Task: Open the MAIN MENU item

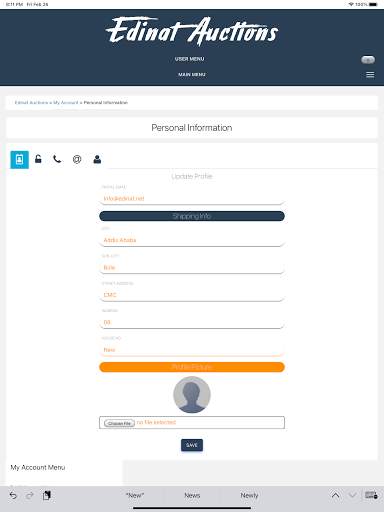Action: tap(192, 74)
